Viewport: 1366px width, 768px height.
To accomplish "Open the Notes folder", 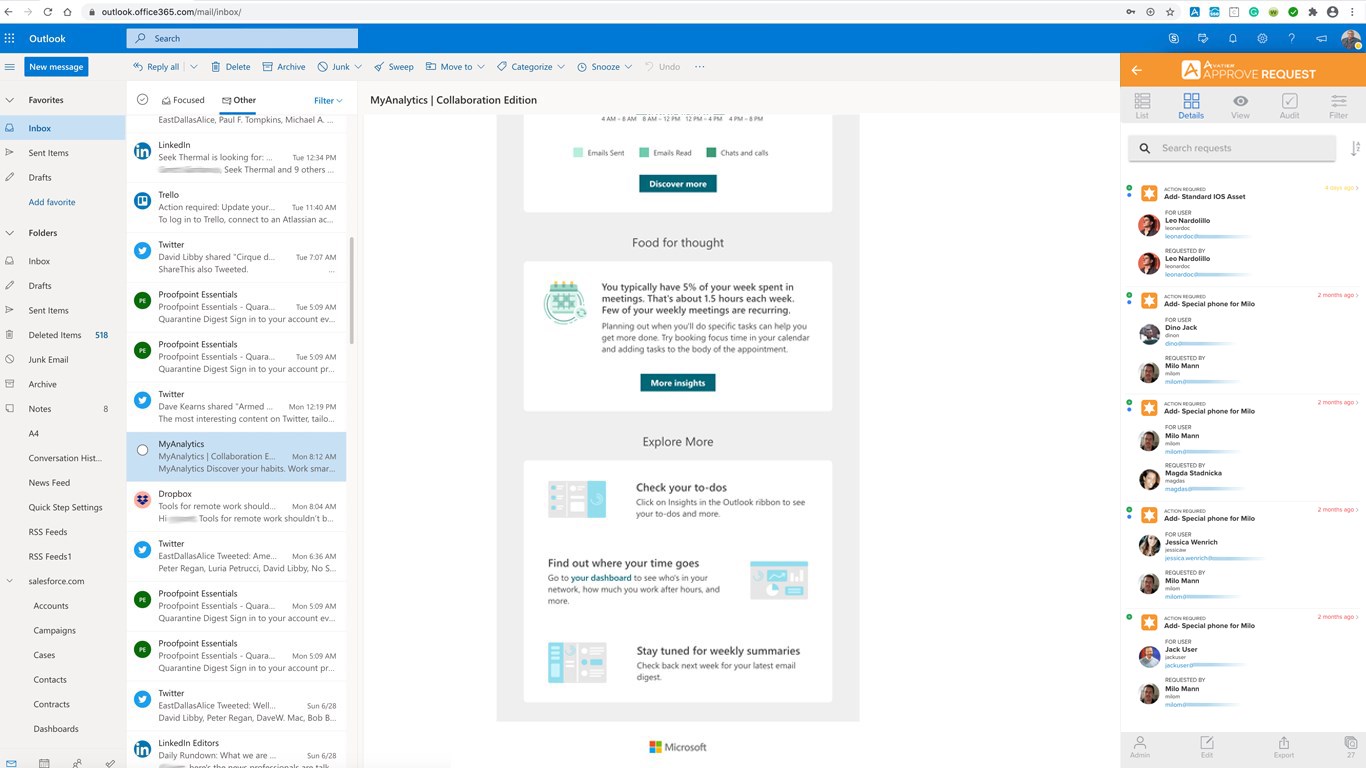I will [62, 409].
